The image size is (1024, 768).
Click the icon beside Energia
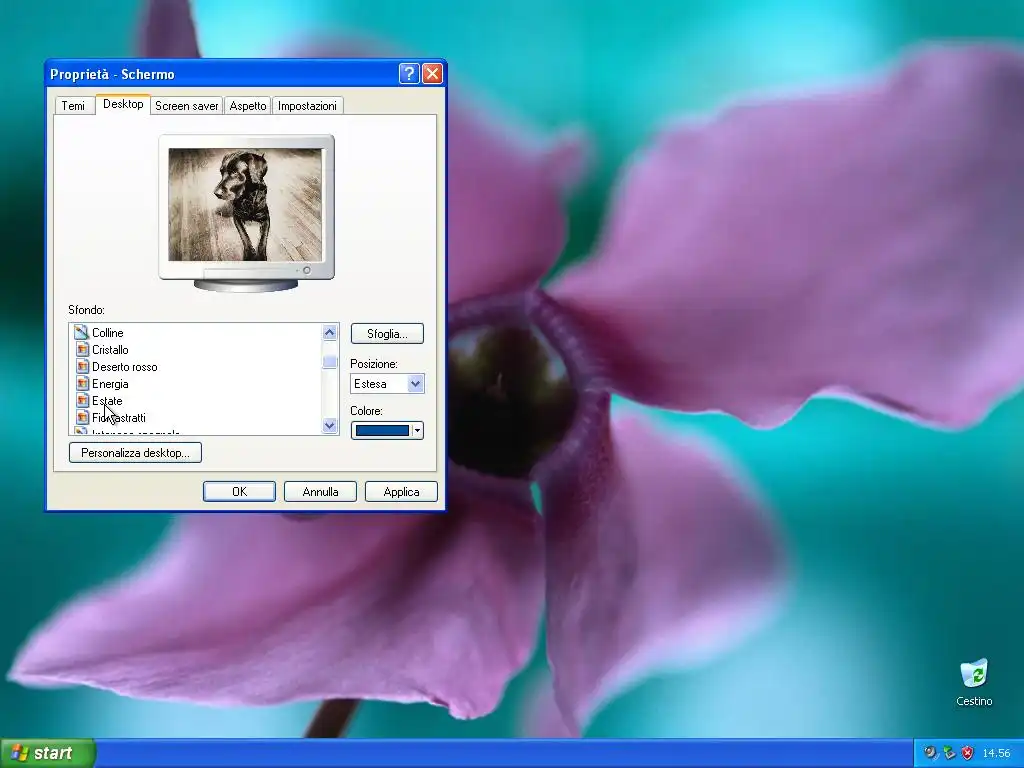[82, 383]
